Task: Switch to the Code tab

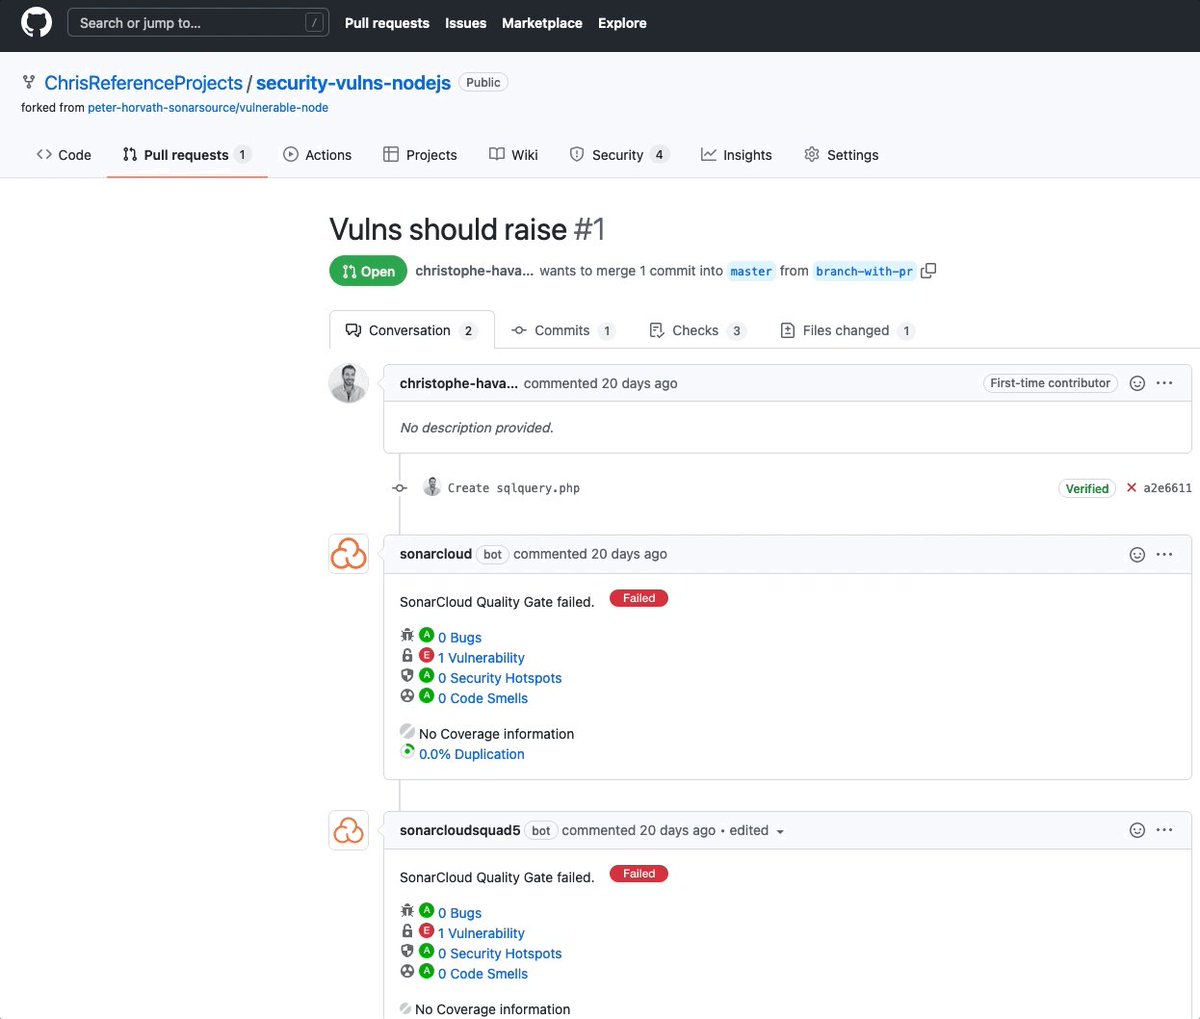Action: [x=64, y=155]
